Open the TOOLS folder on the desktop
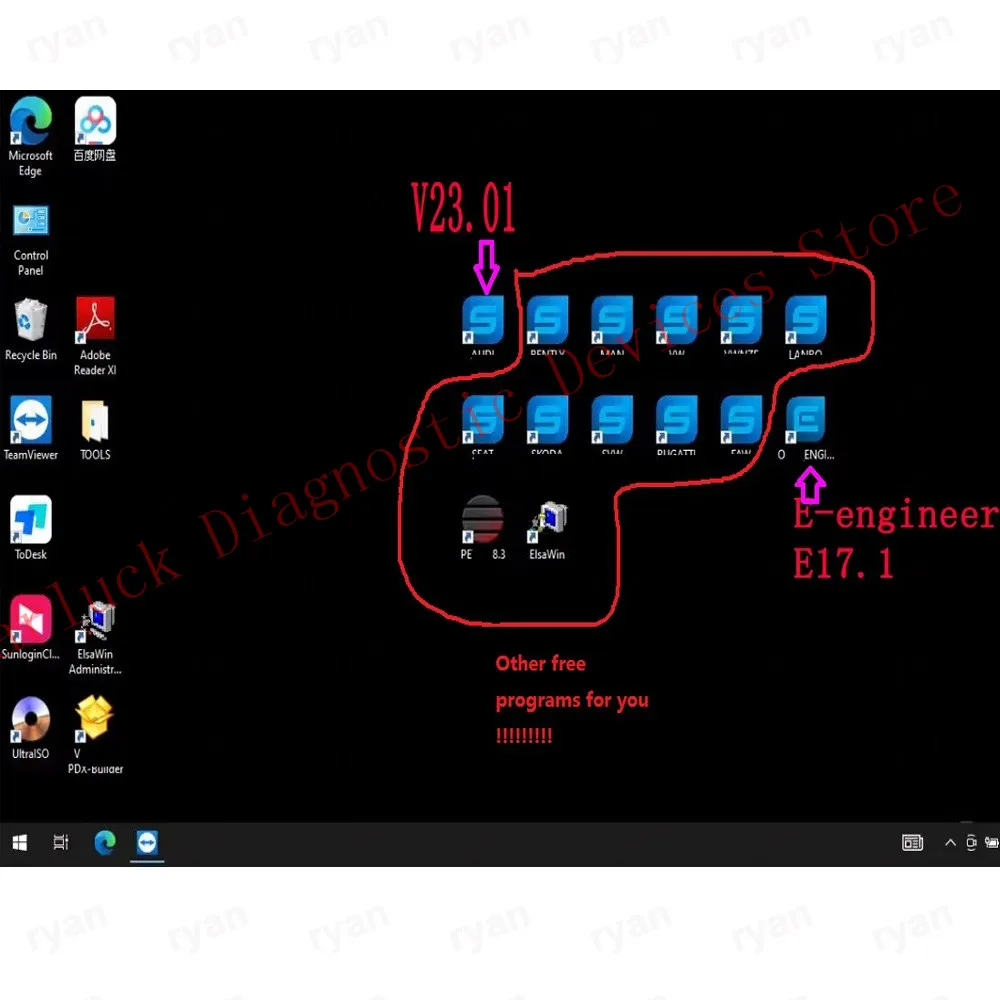This screenshot has height=1000, width=1000. [x=95, y=429]
